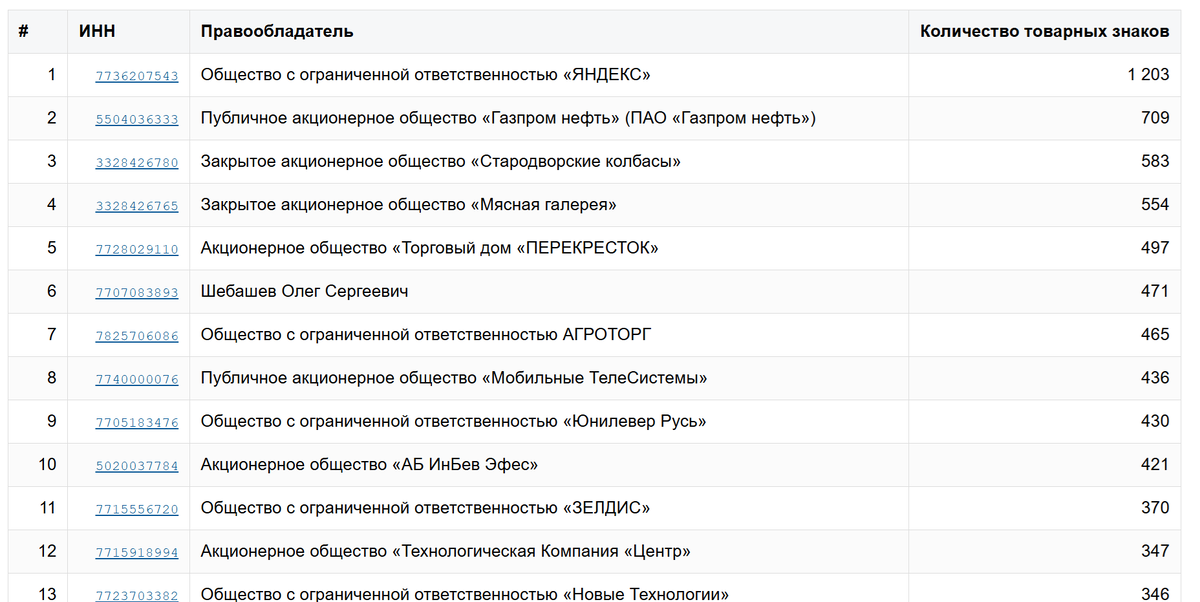Select the «Технологическая Компания Центр» cell
The height and width of the screenshot is (602, 1200).
(x=549, y=551)
